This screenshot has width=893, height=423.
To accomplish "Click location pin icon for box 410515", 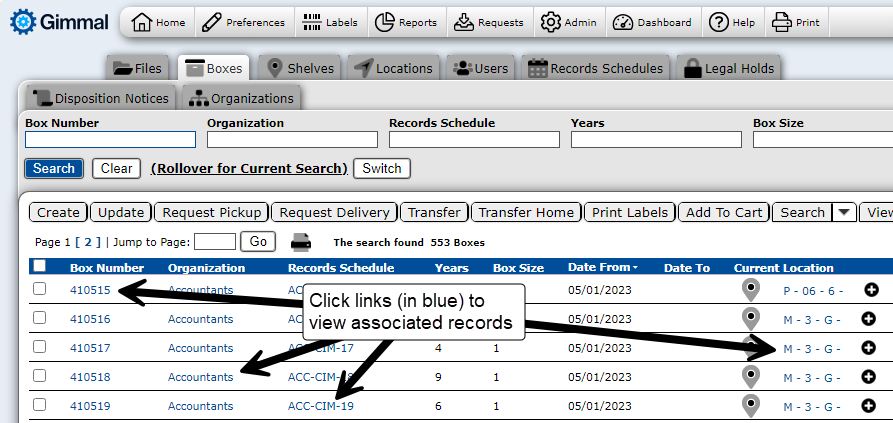I will pos(751,290).
